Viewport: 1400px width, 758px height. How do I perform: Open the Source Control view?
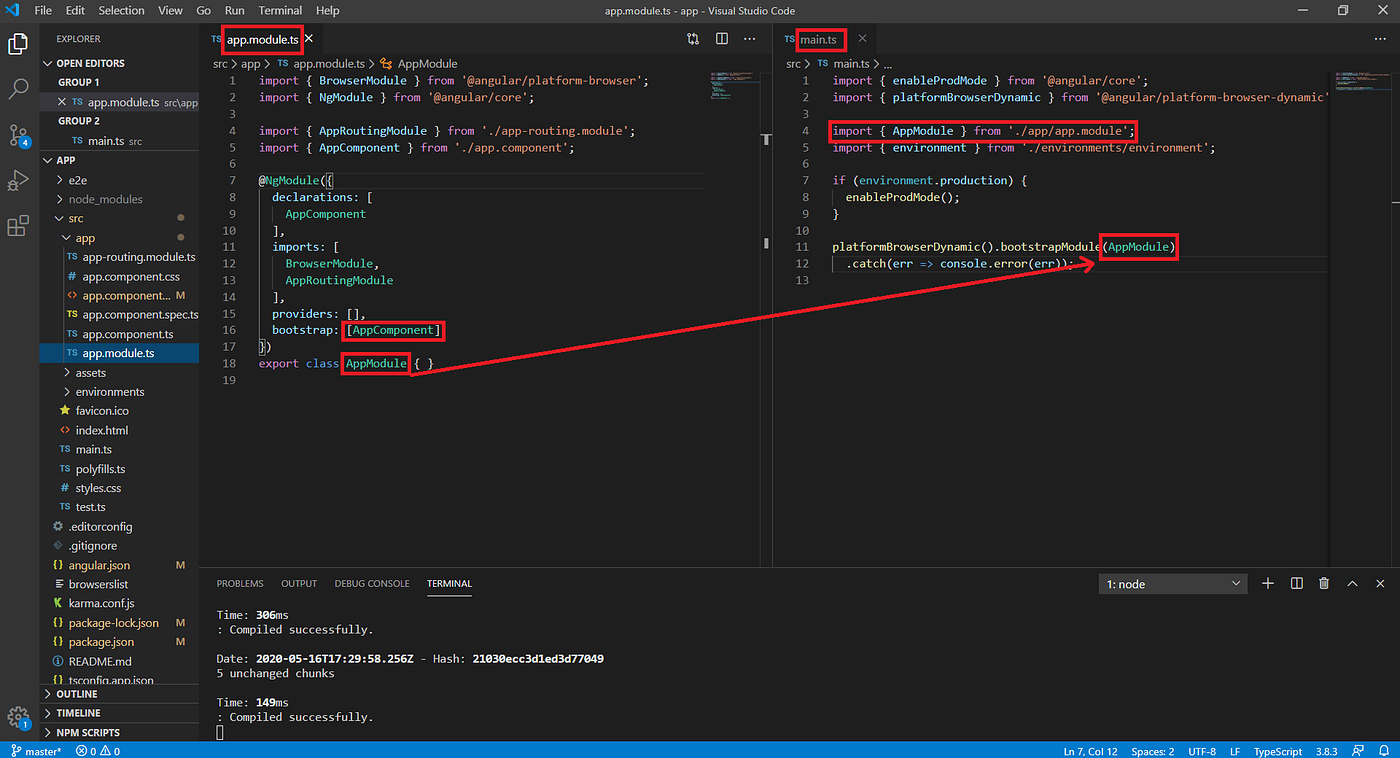tap(17, 134)
